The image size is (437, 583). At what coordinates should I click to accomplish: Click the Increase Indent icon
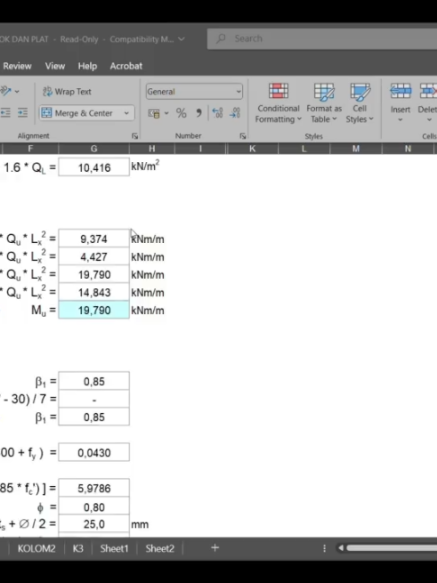(23, 113)
